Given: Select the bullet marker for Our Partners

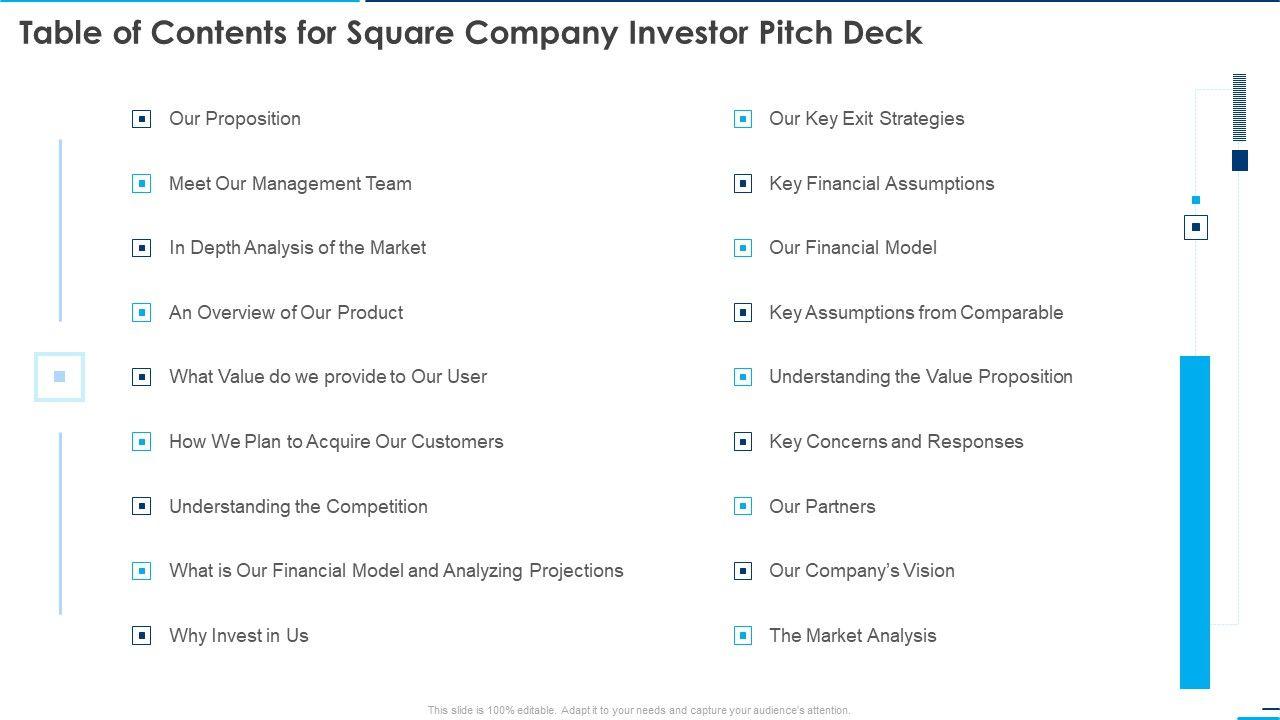Looking at the screenshot, I should (x=743, y=507).
